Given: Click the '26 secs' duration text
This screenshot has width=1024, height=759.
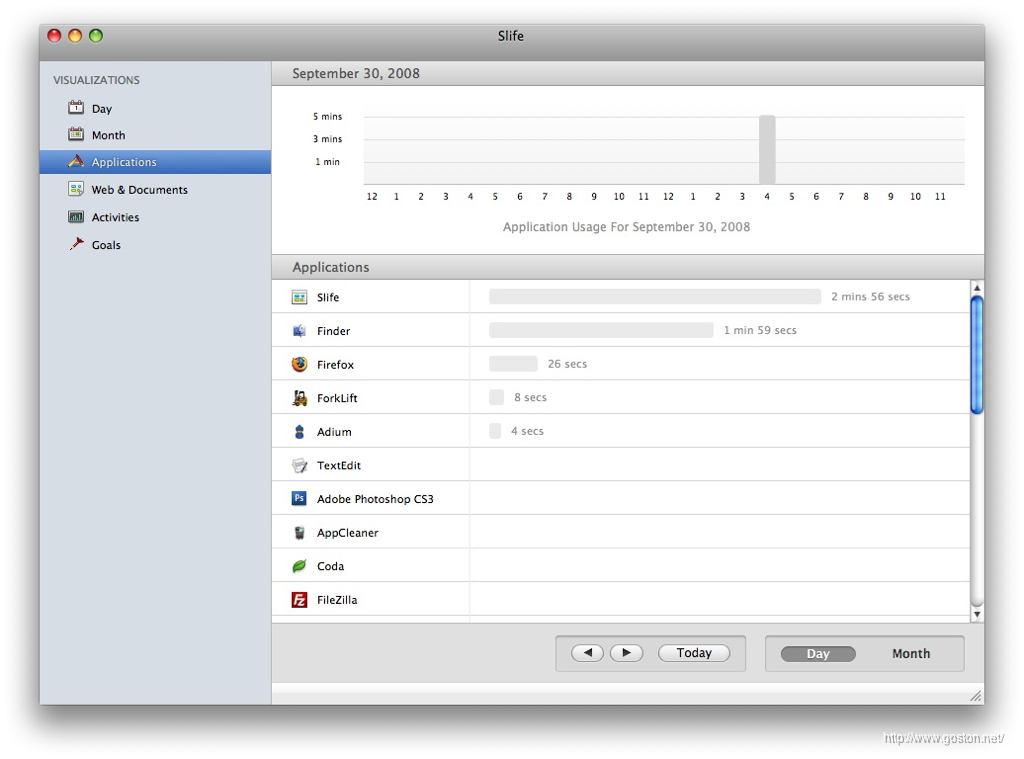Looking at the screenshot, I should pyautogui.click(x=567, y=364).
